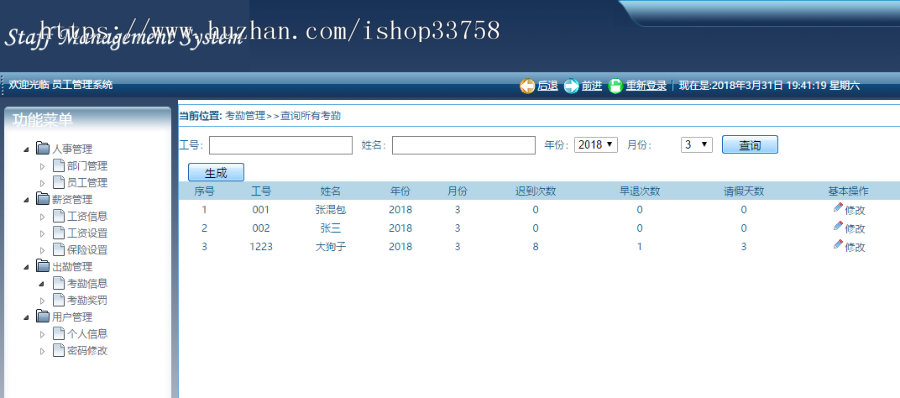Click the page icon beside 个人信息
Screen dimensions: 900x398
click(59, 333)
